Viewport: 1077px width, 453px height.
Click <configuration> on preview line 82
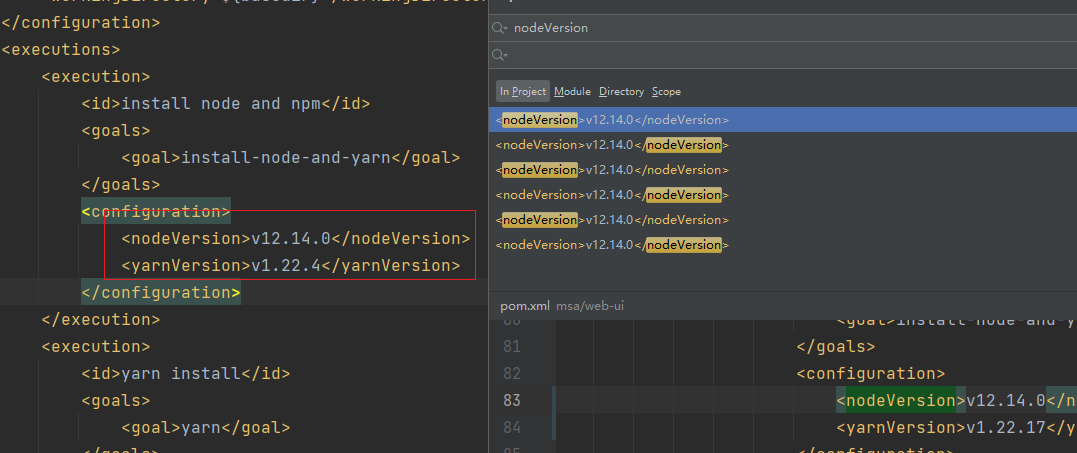[871, 373]
